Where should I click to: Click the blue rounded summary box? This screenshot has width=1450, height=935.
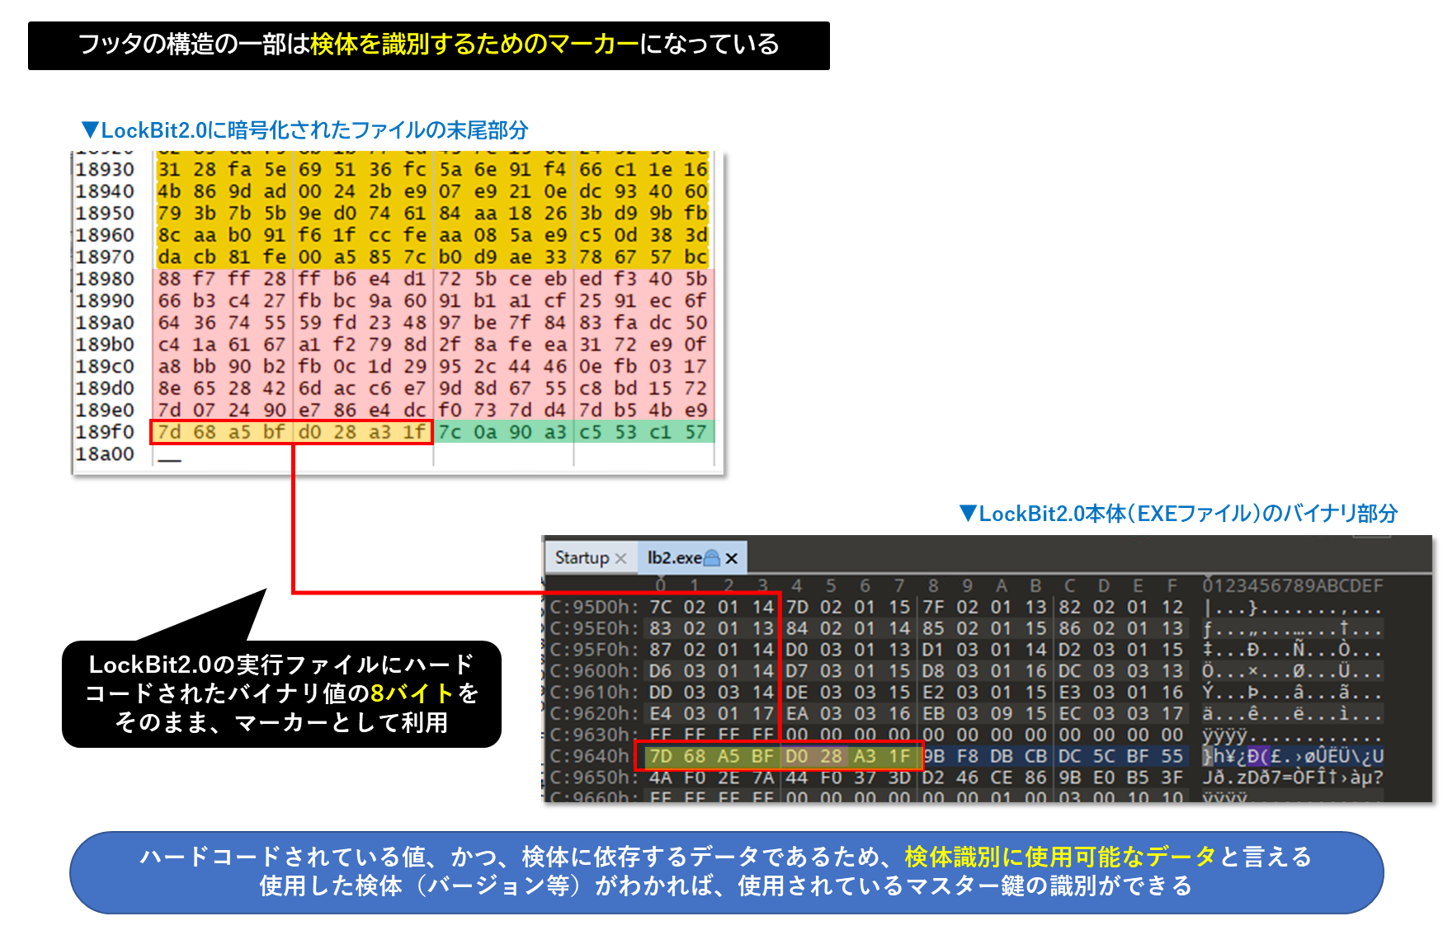(x=726, y=872)
